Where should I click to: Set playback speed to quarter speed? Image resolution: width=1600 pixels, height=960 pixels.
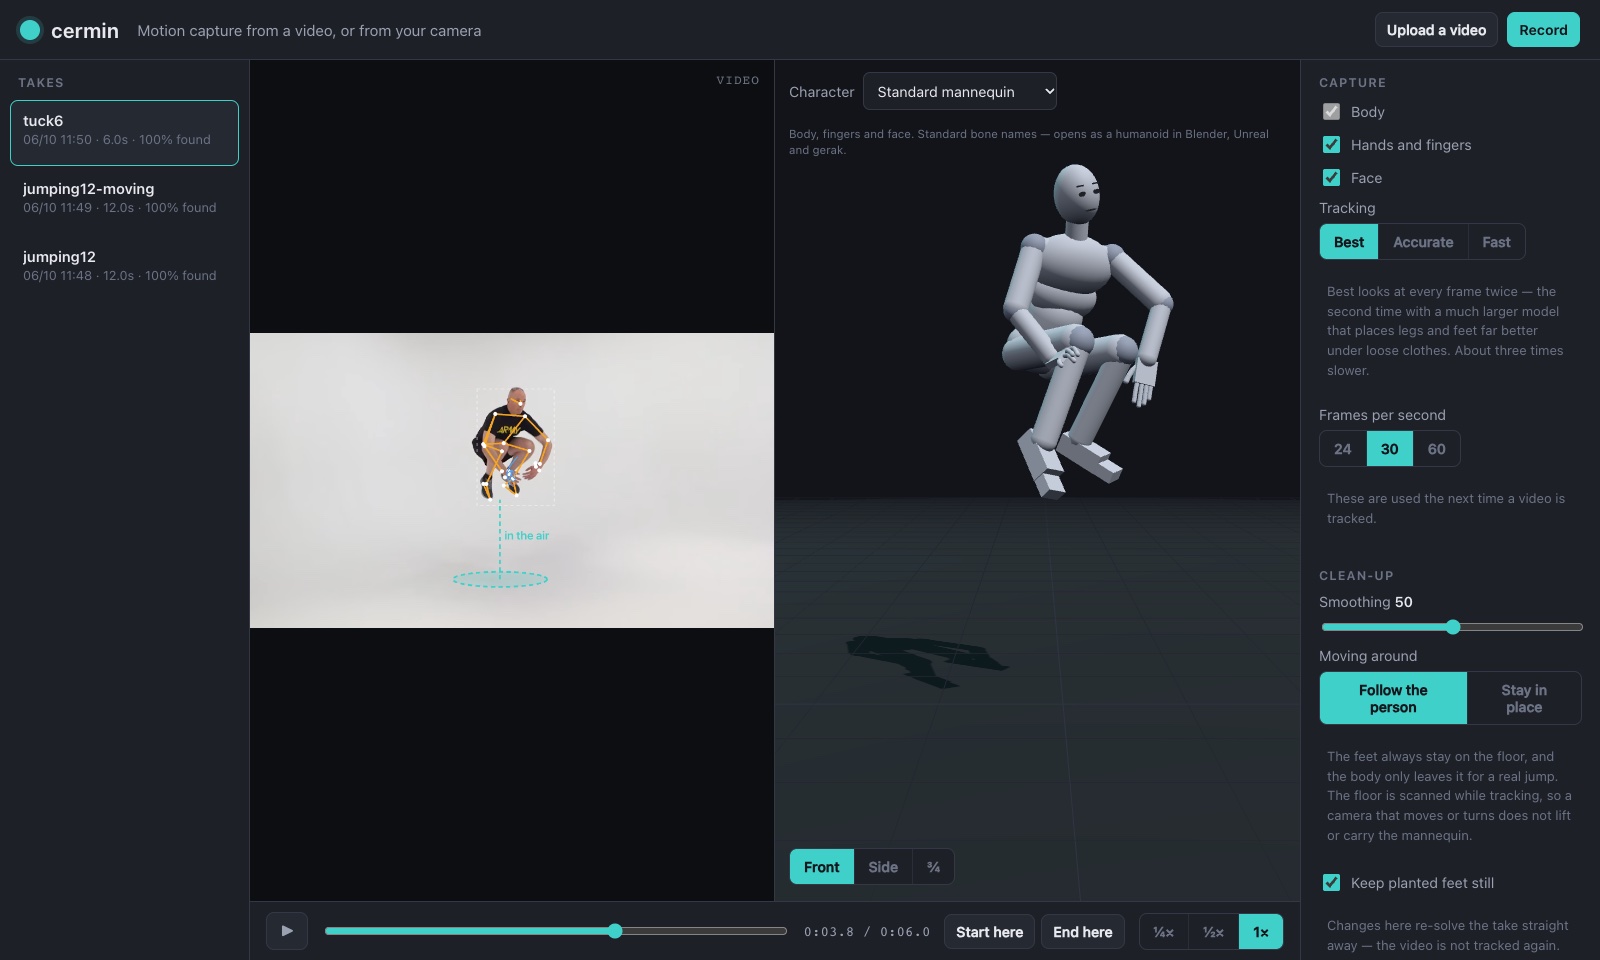pos(1164,932)
